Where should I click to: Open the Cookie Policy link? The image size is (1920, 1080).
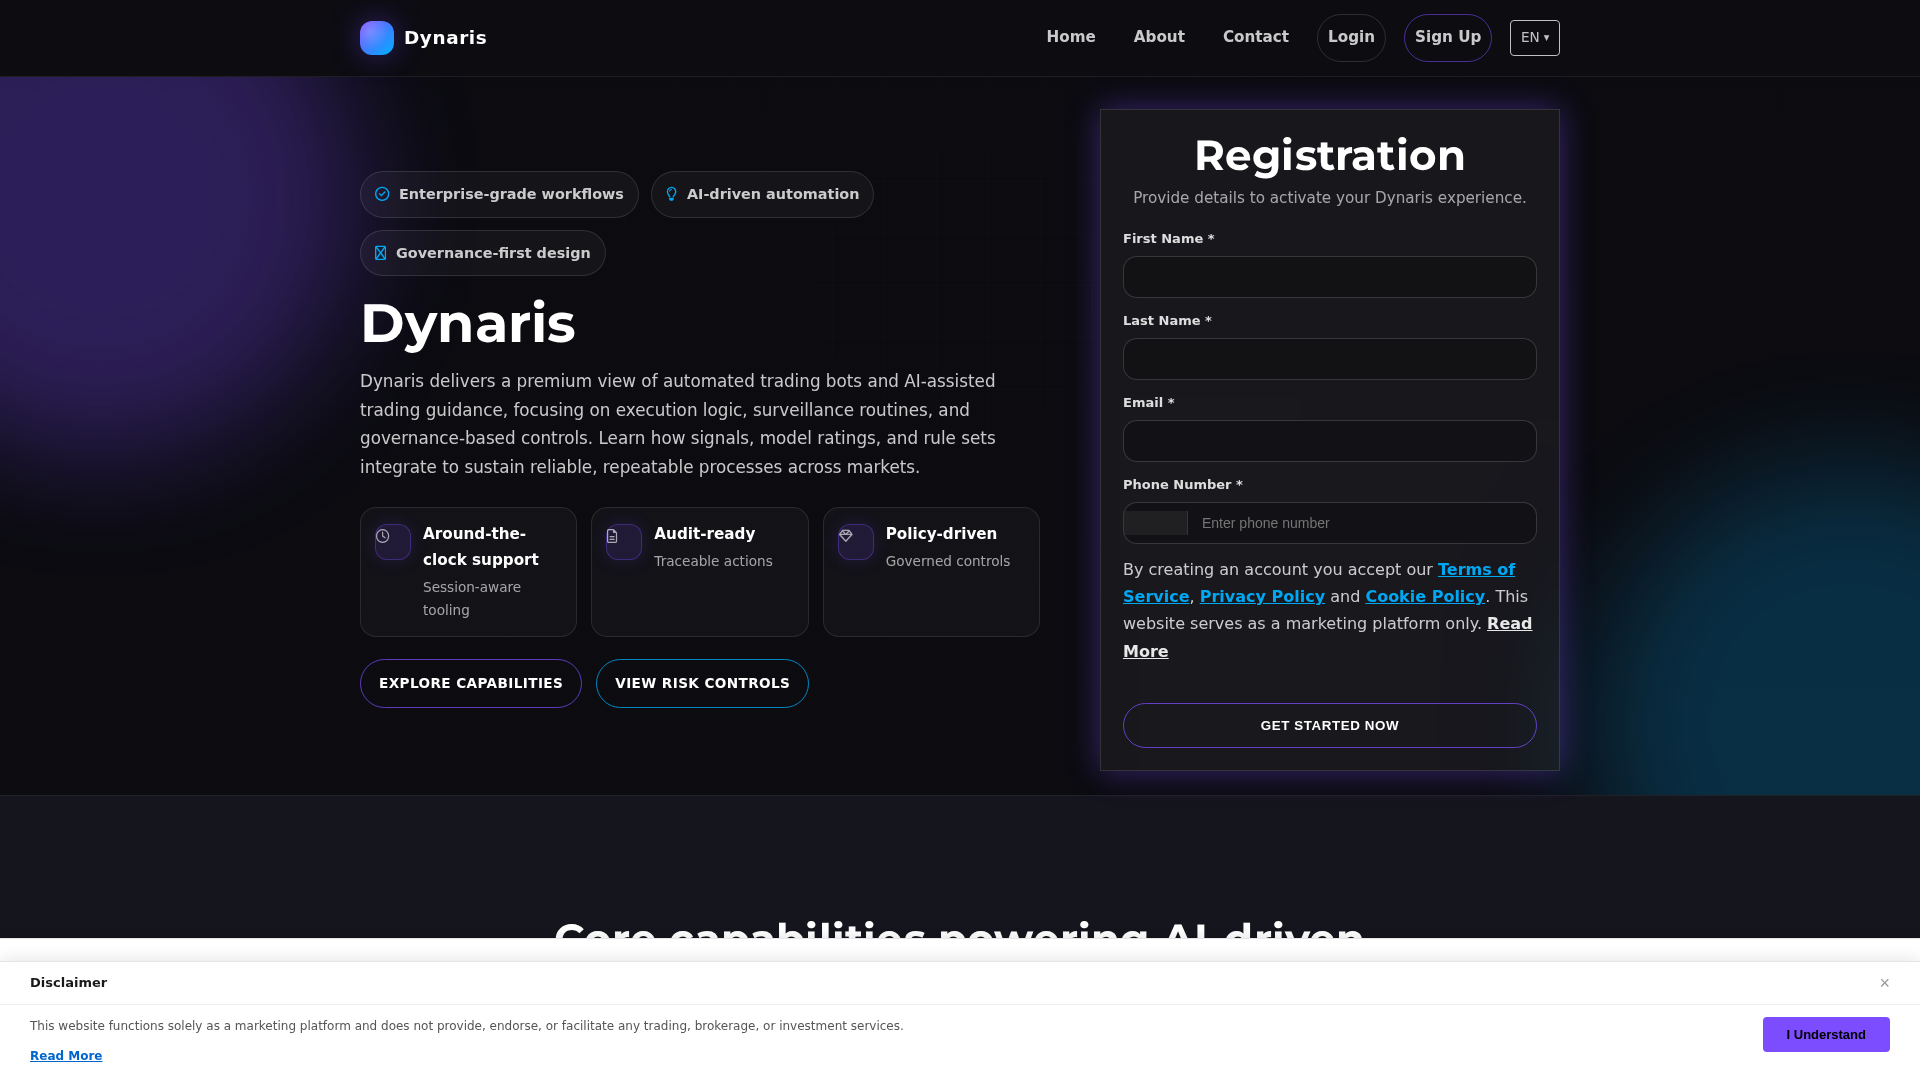point(1425,596)
